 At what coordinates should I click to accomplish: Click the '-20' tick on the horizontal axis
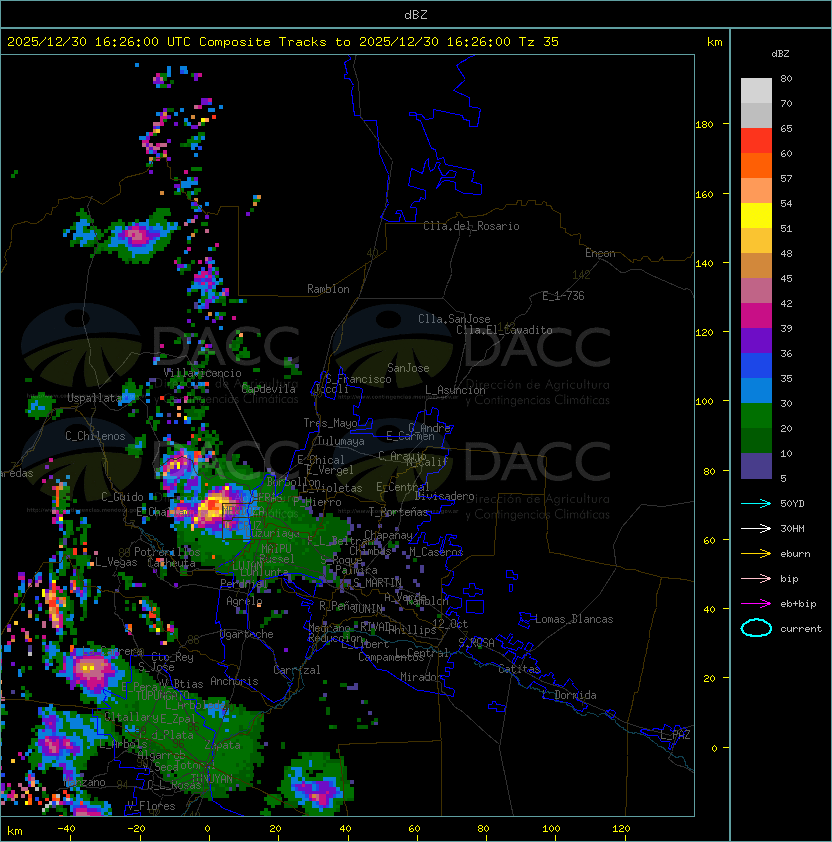click(136, 829)
